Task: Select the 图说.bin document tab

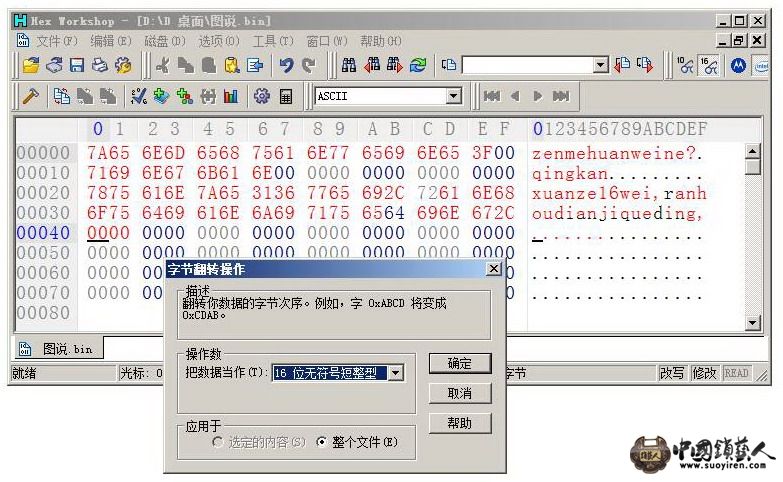Action: point(57,349)
